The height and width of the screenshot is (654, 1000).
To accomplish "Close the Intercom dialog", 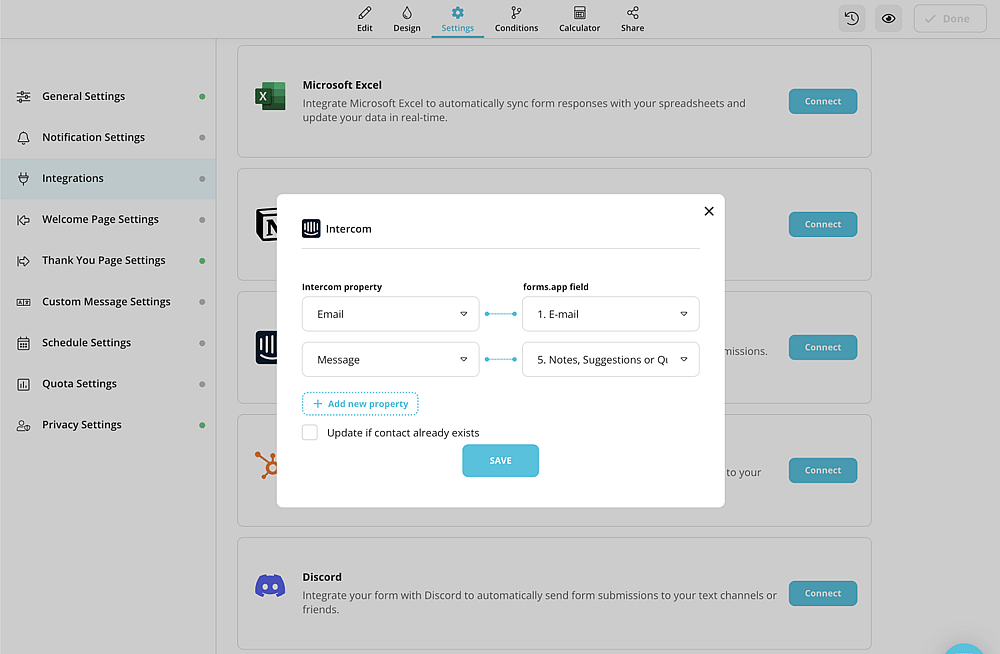I will (x=709, y=211).
